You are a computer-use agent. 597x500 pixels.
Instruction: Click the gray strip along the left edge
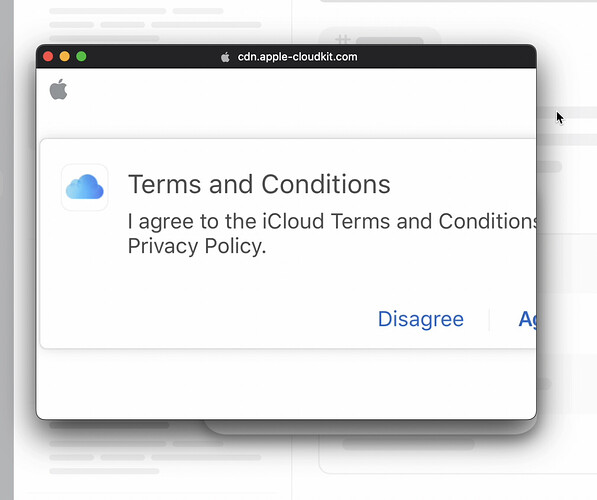(7, 250)
